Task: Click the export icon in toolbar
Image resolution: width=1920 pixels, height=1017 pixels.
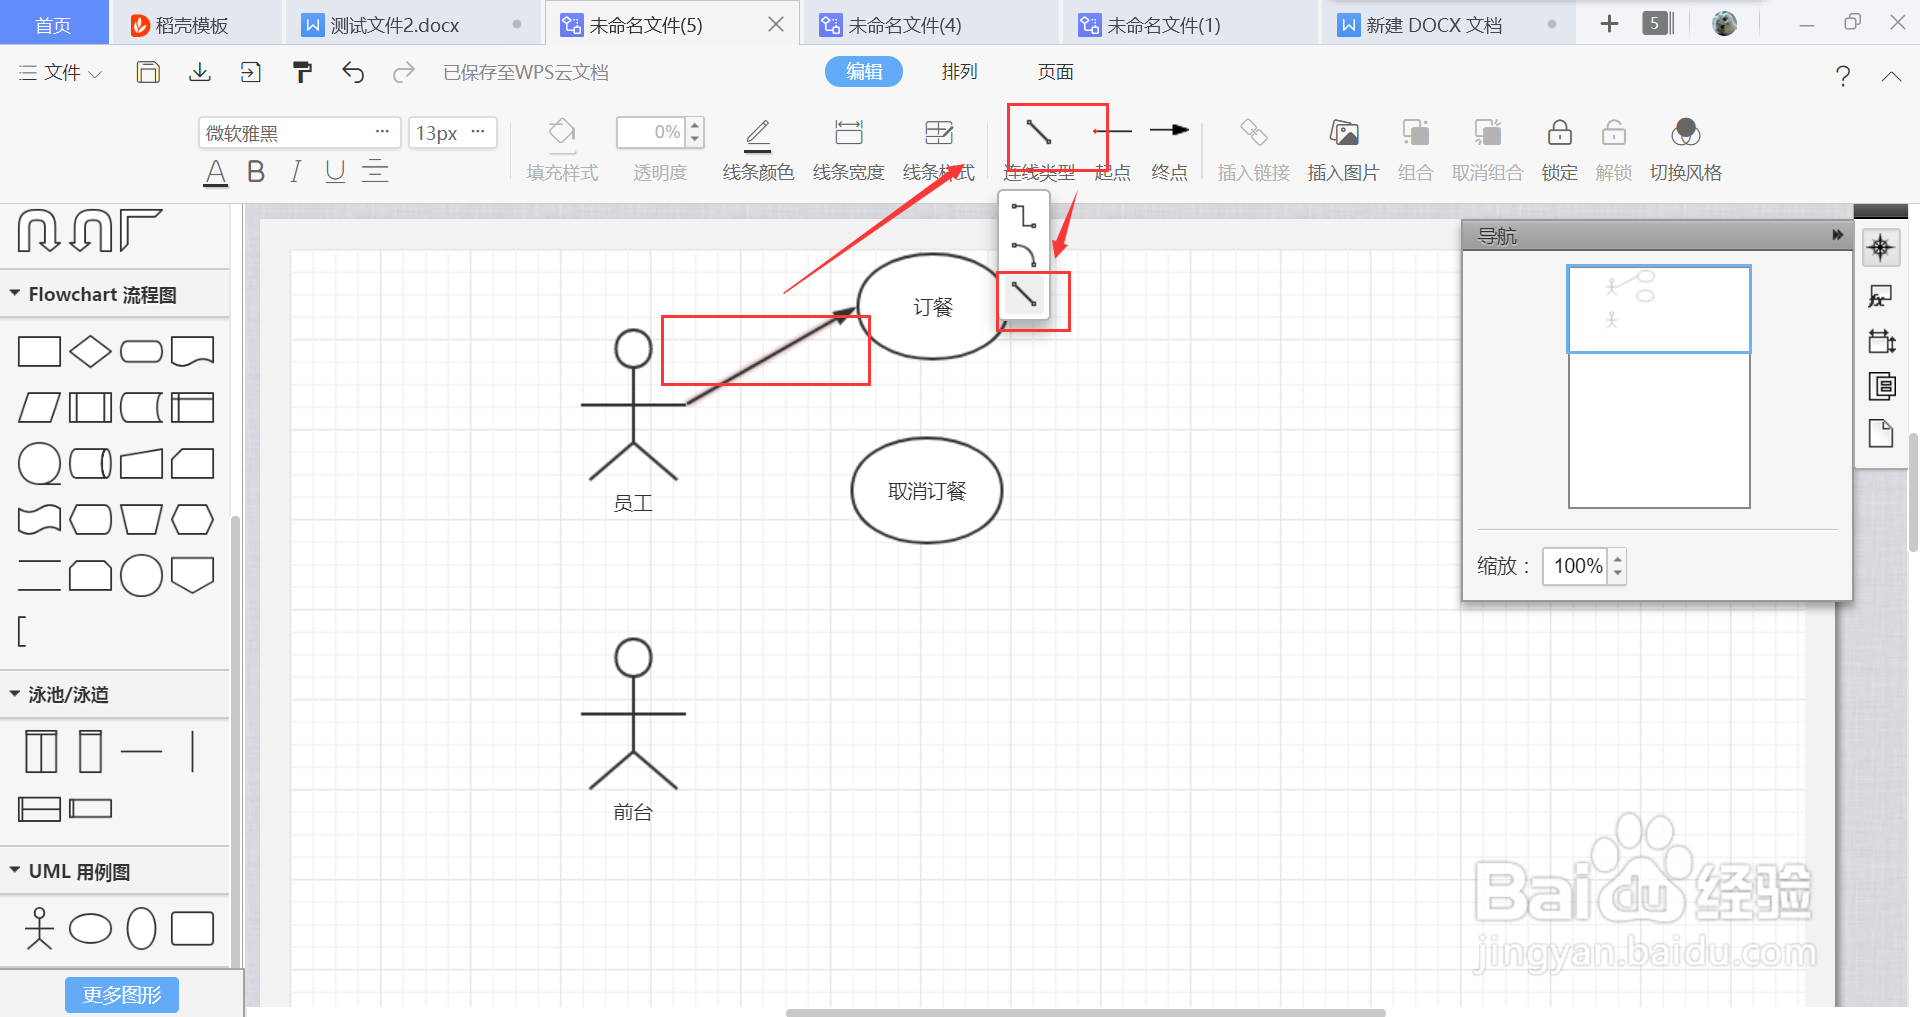Action: 251,72
